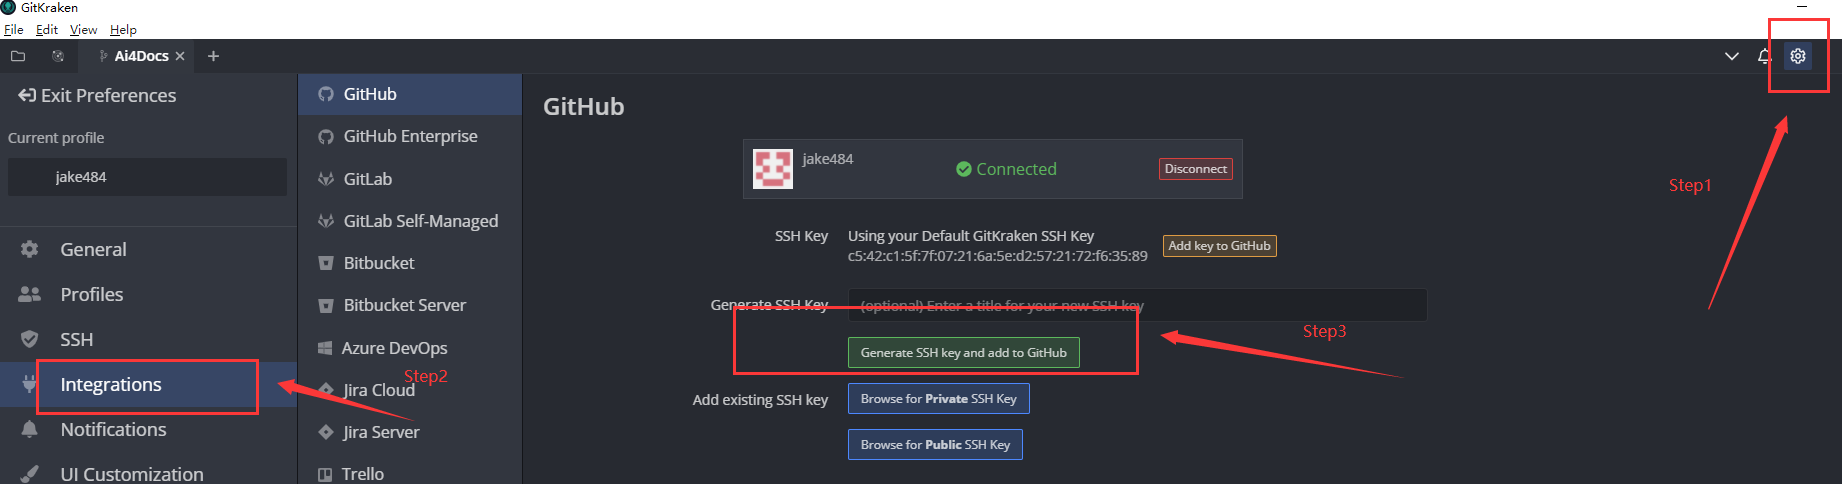Open the notifications bell icon

tap(1764, 56)
